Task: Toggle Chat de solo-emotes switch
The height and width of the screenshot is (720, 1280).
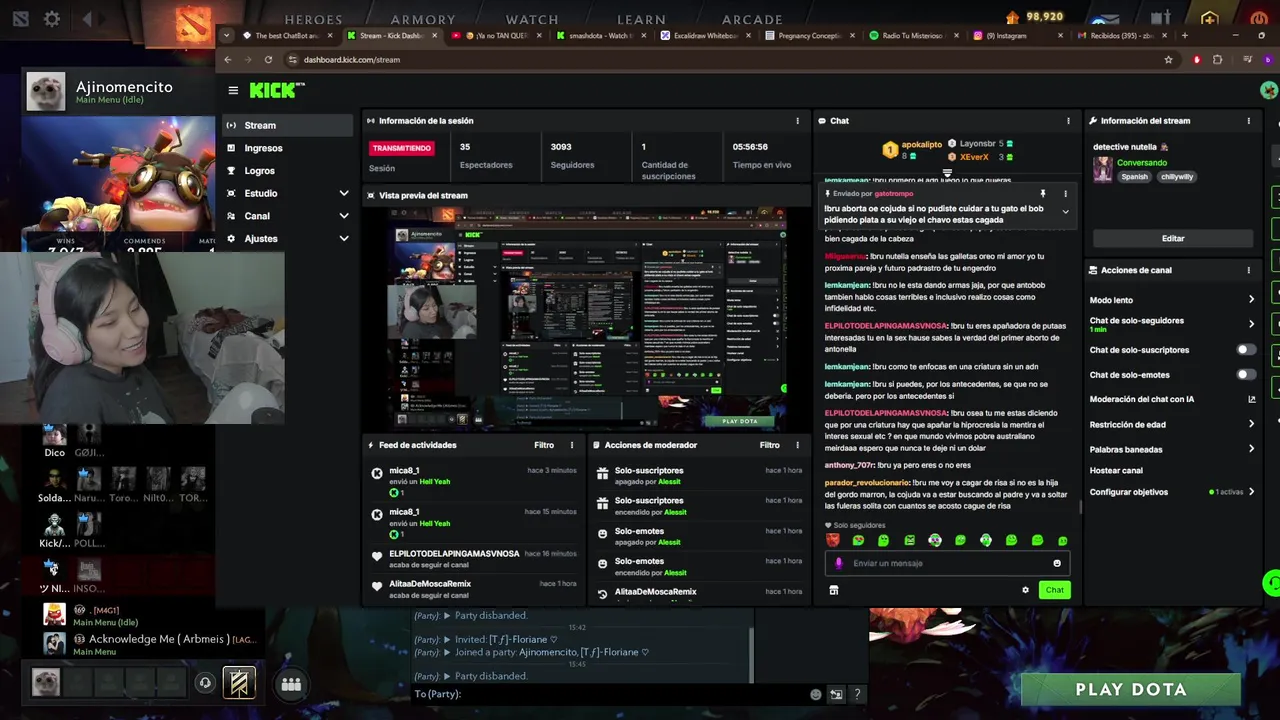Action: 1246,375
